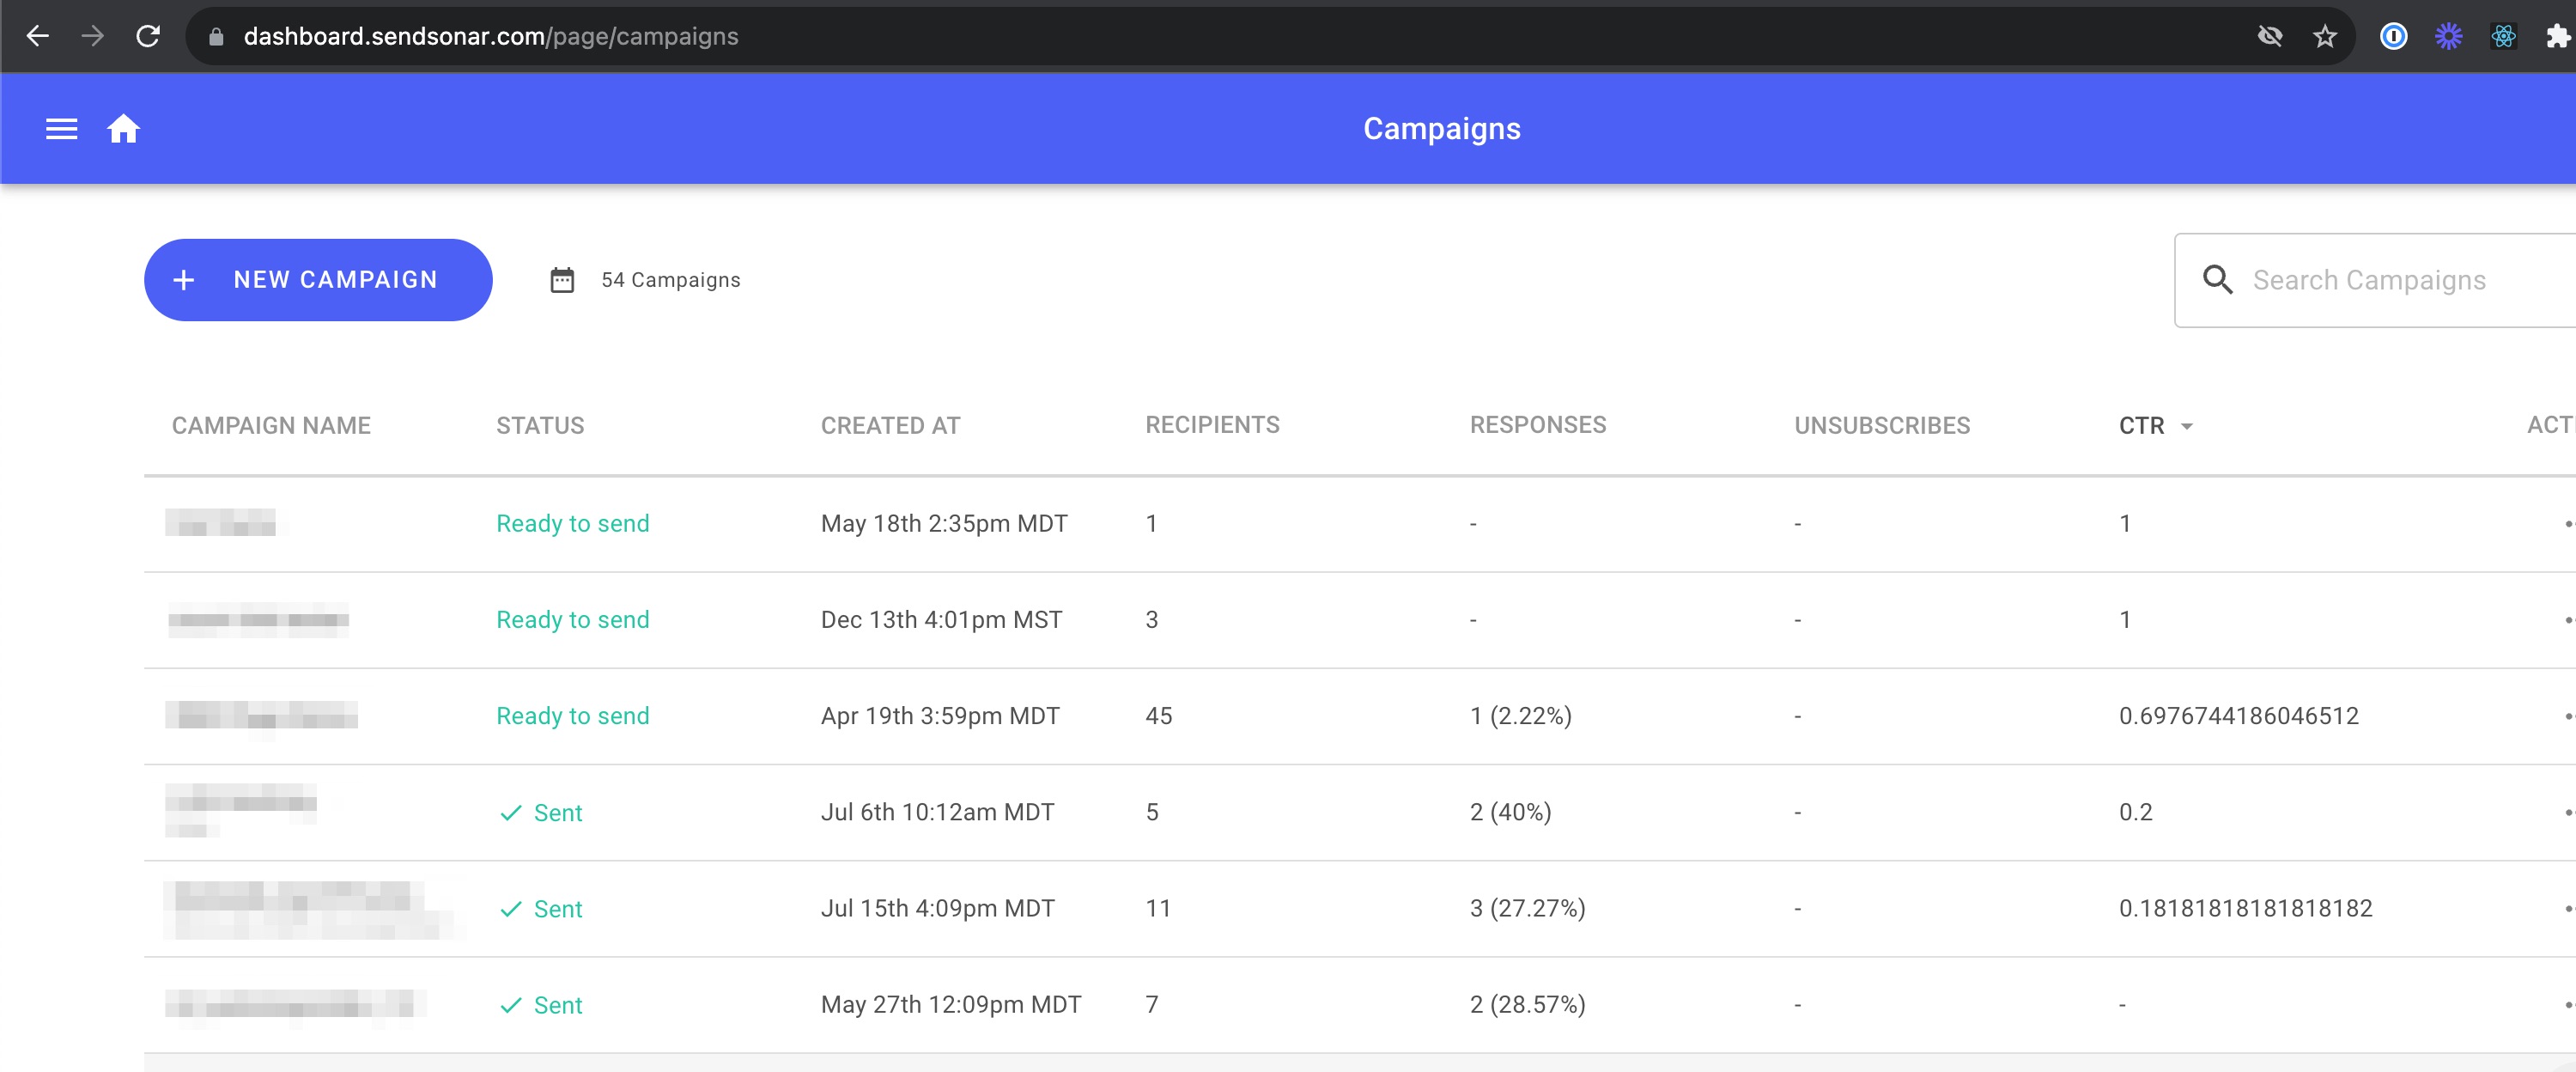The width and height of the screenshot is (2576, 1072).
Task: Open the May 18th Ready to send campaign
Action: pyautogui.click(x=222, y=523)
